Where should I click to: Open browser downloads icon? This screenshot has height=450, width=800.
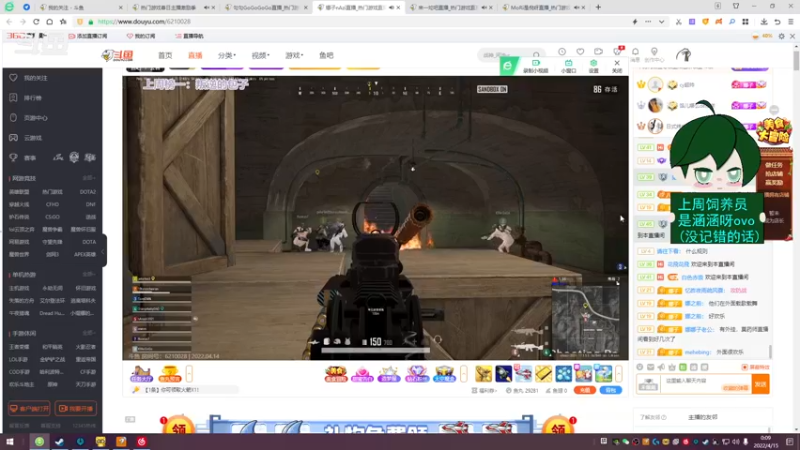tap(764, 22)
